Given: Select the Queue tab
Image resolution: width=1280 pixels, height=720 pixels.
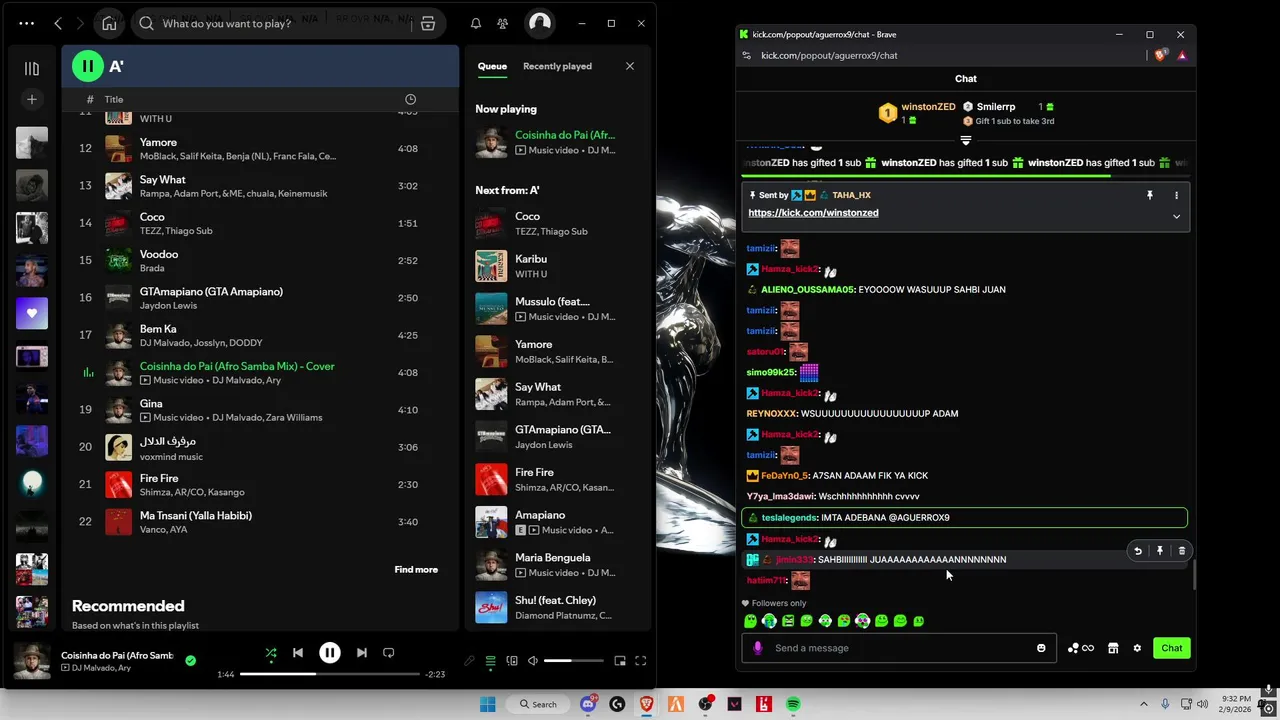Looking at the screenshot, I should coord(492,66).
